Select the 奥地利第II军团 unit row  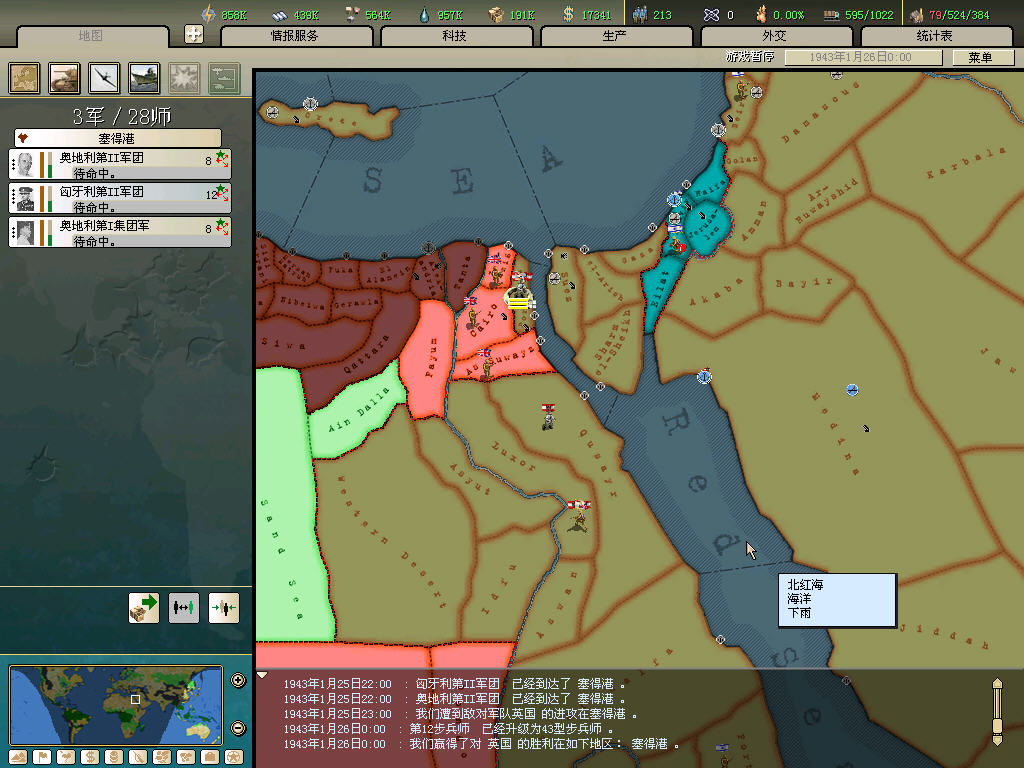(120, 164)
